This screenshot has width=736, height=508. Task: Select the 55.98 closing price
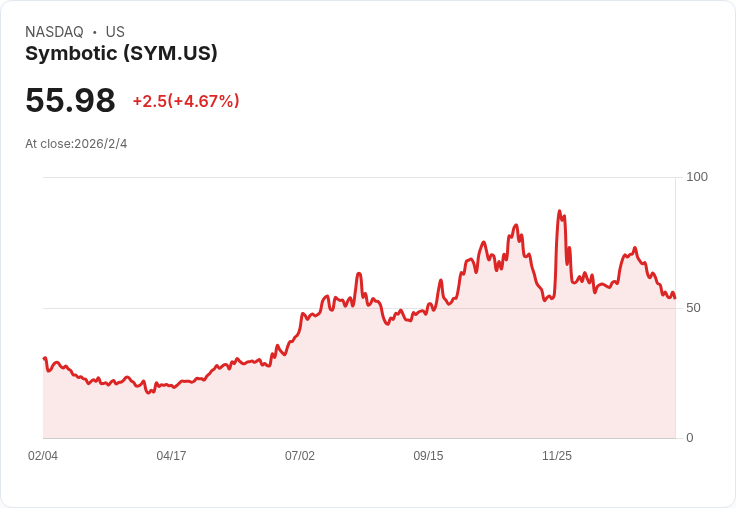pos(70,101)
